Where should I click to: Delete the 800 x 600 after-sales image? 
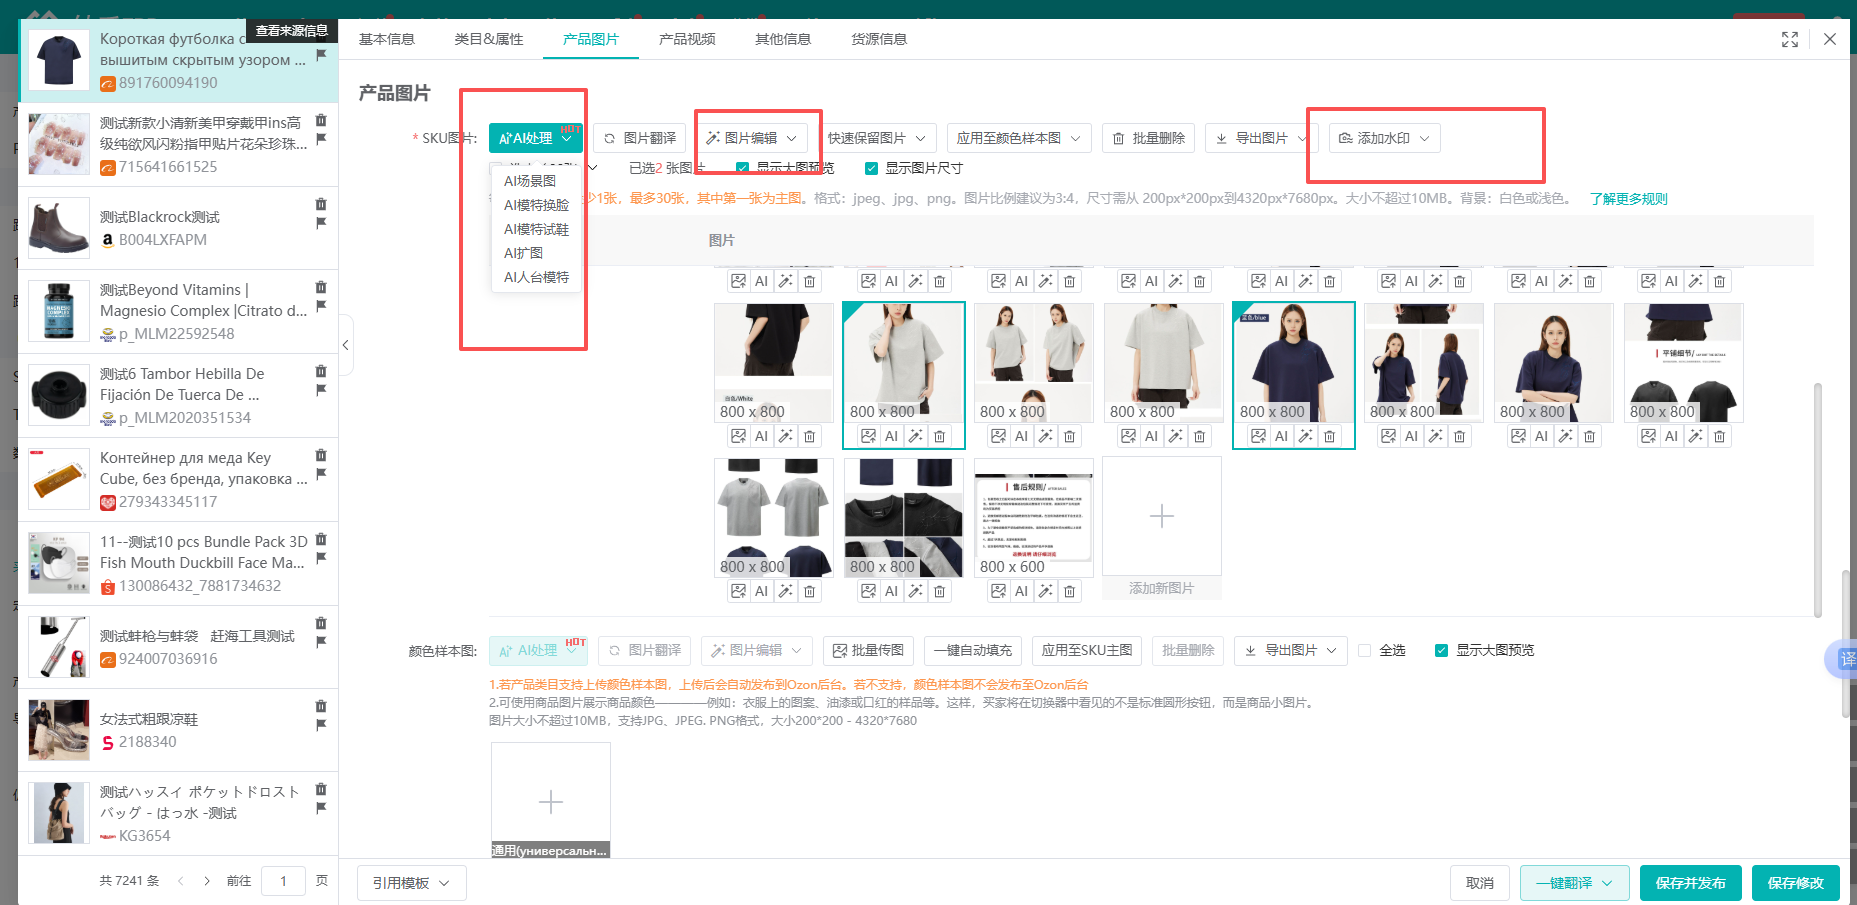[1069, 592]
